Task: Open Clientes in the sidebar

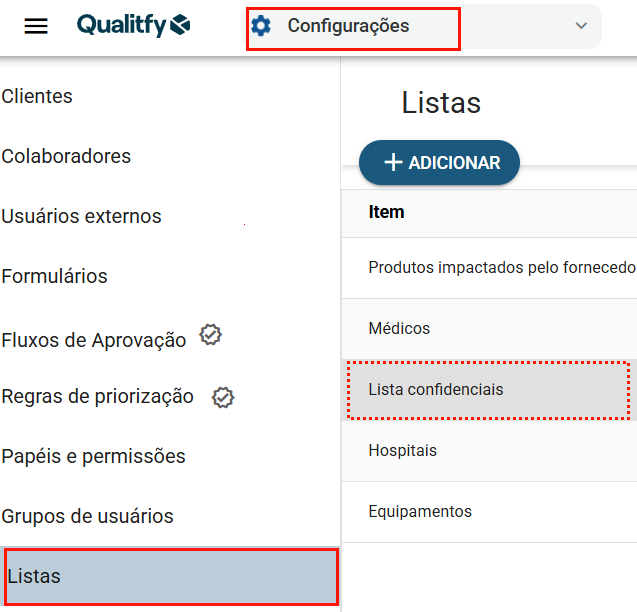Action: click(x=37, y=96)
